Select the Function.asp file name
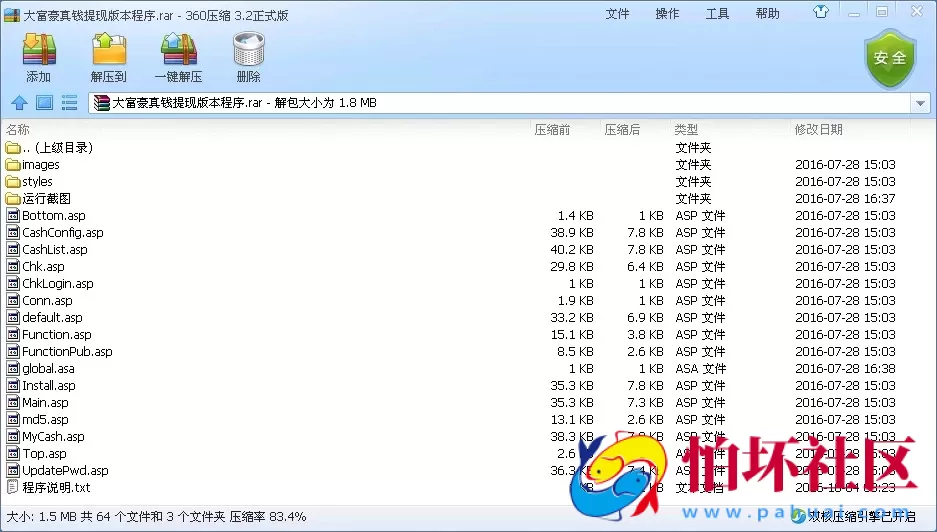 [57, 335]
